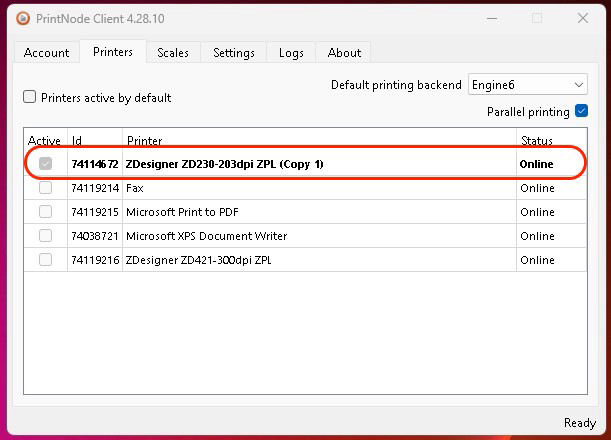This screenshot has height=440, width=611.
Task: Sort the list by Printer column header
Action: click(x=318, y=140)
